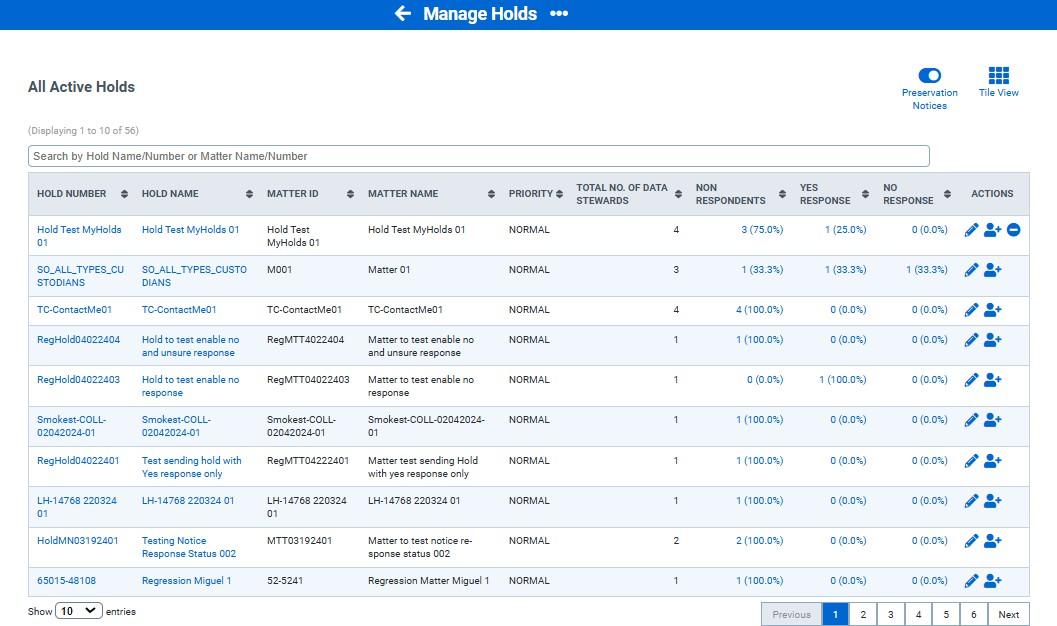Add steward to RegHold04022403 hold
The image size is (1057, 626).
(x=992, y=380)
